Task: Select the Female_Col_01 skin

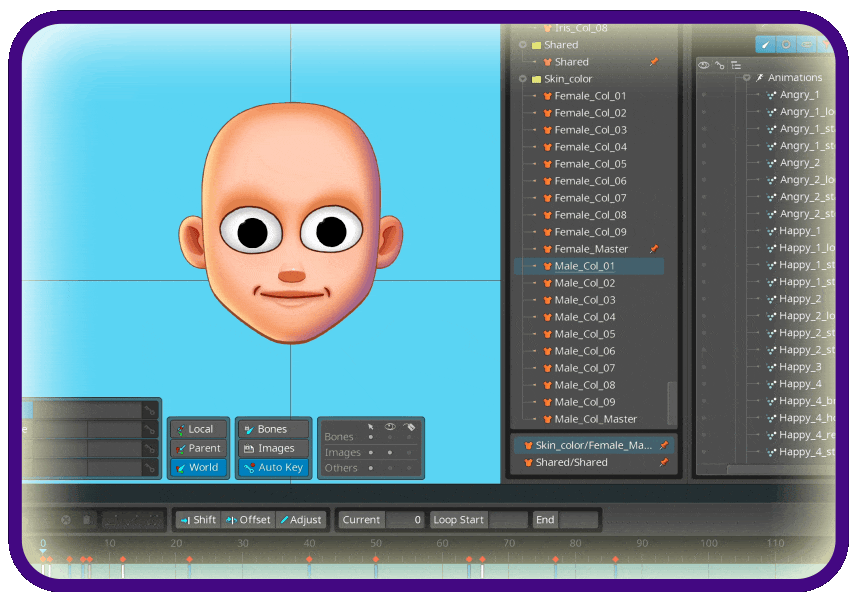Action: (x=590, y=96)
